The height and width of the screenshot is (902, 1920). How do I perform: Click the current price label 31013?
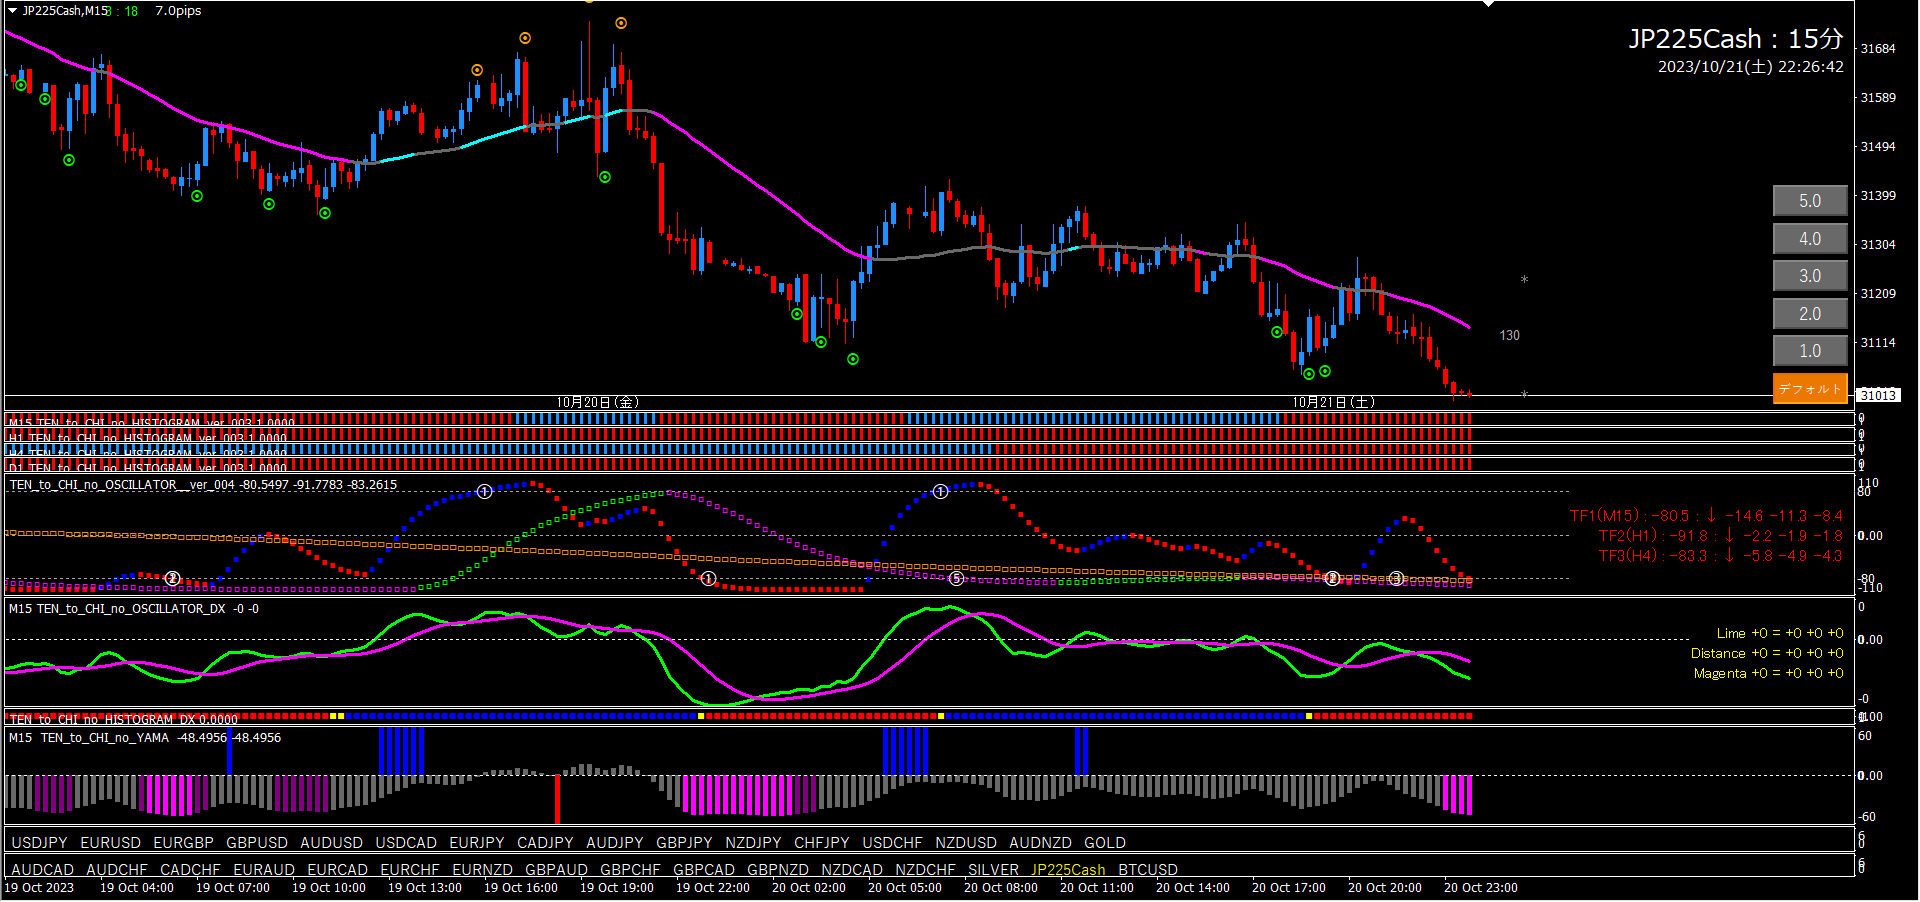click(x=1878, y=395)
